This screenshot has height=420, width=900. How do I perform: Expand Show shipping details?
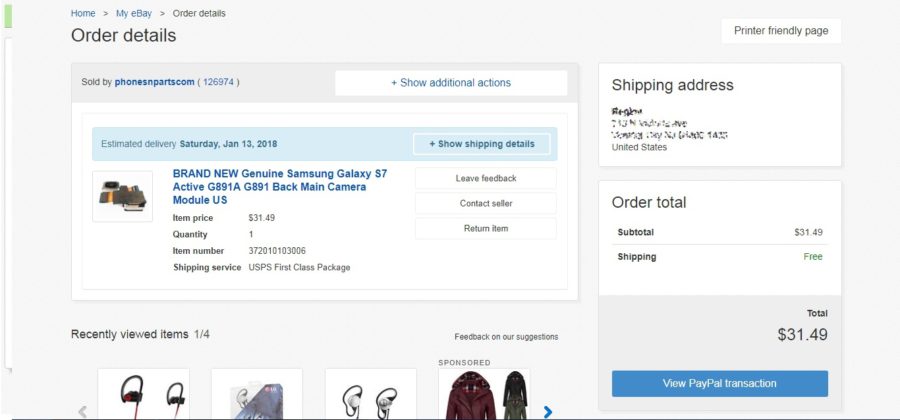click(x=481, y=144)
